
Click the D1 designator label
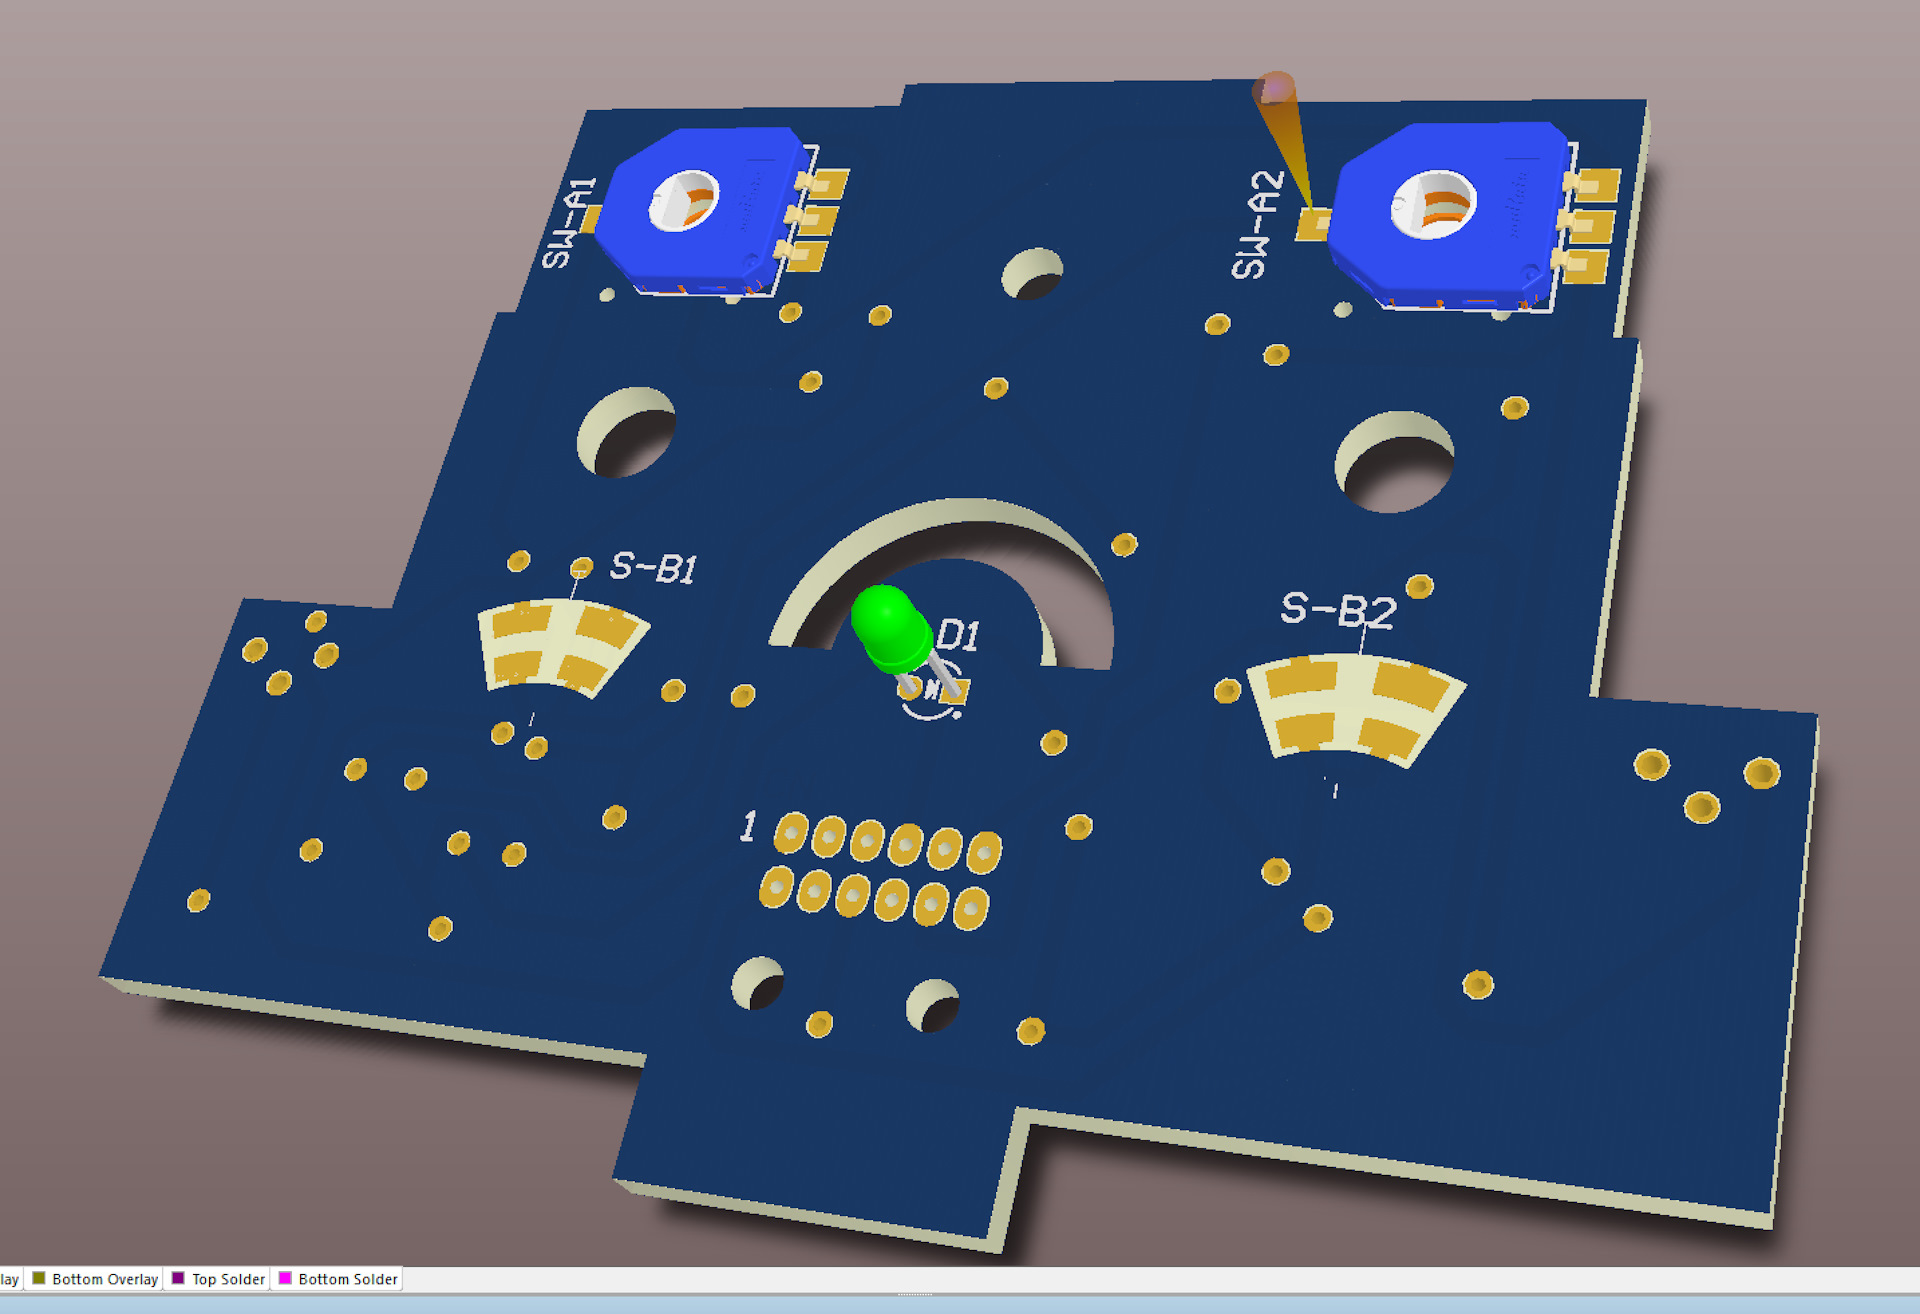pos(958,635)
